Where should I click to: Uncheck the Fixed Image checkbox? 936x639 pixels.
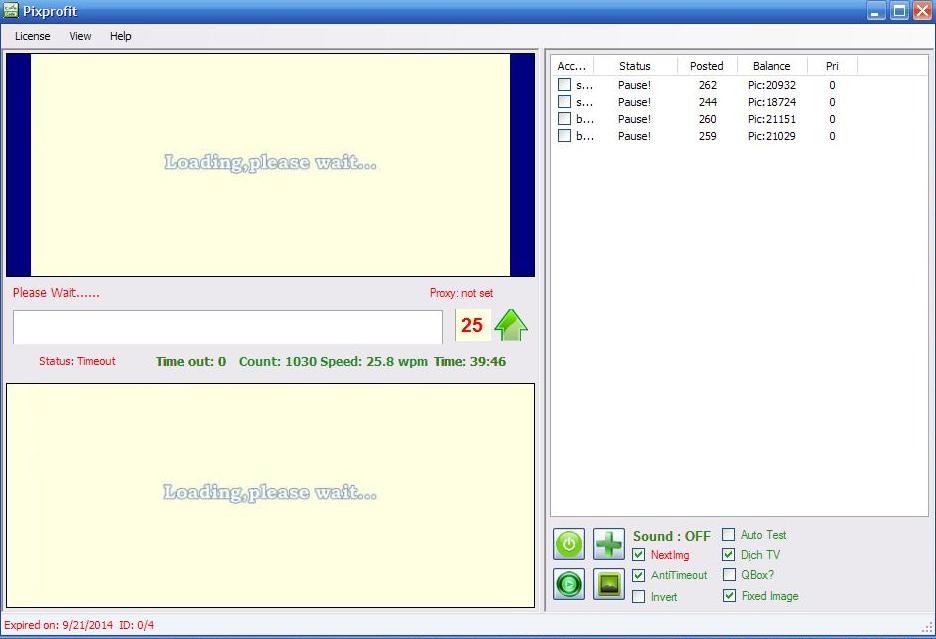(729, 595)
